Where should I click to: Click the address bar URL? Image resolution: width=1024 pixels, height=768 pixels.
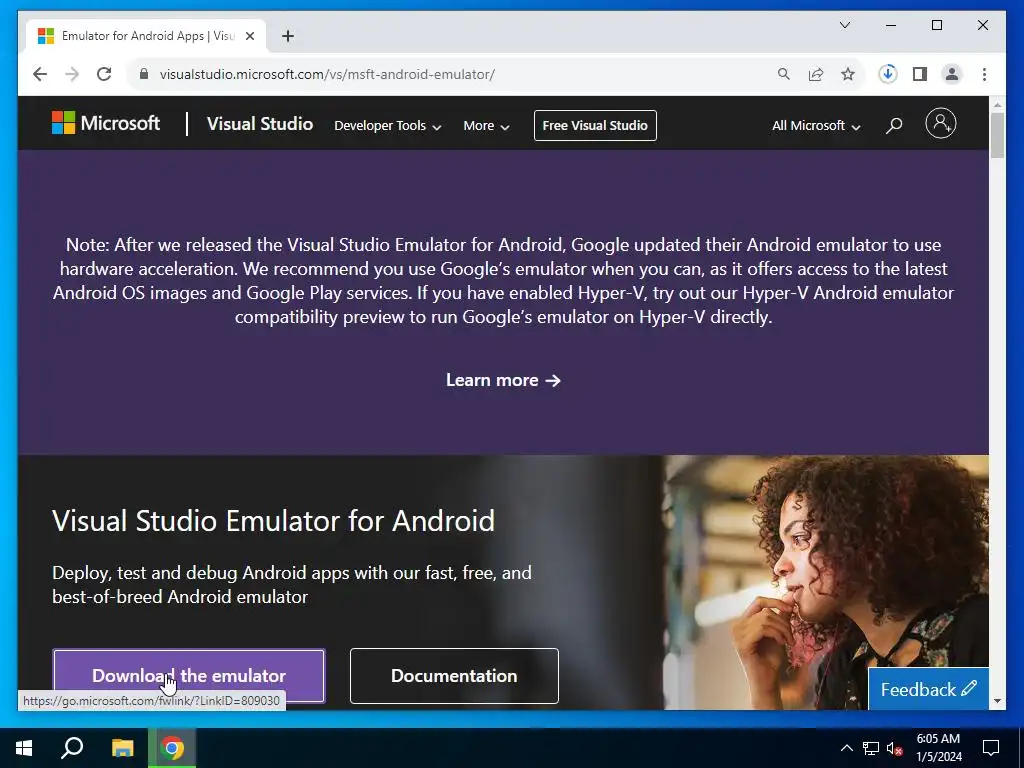tap(327, 74)
